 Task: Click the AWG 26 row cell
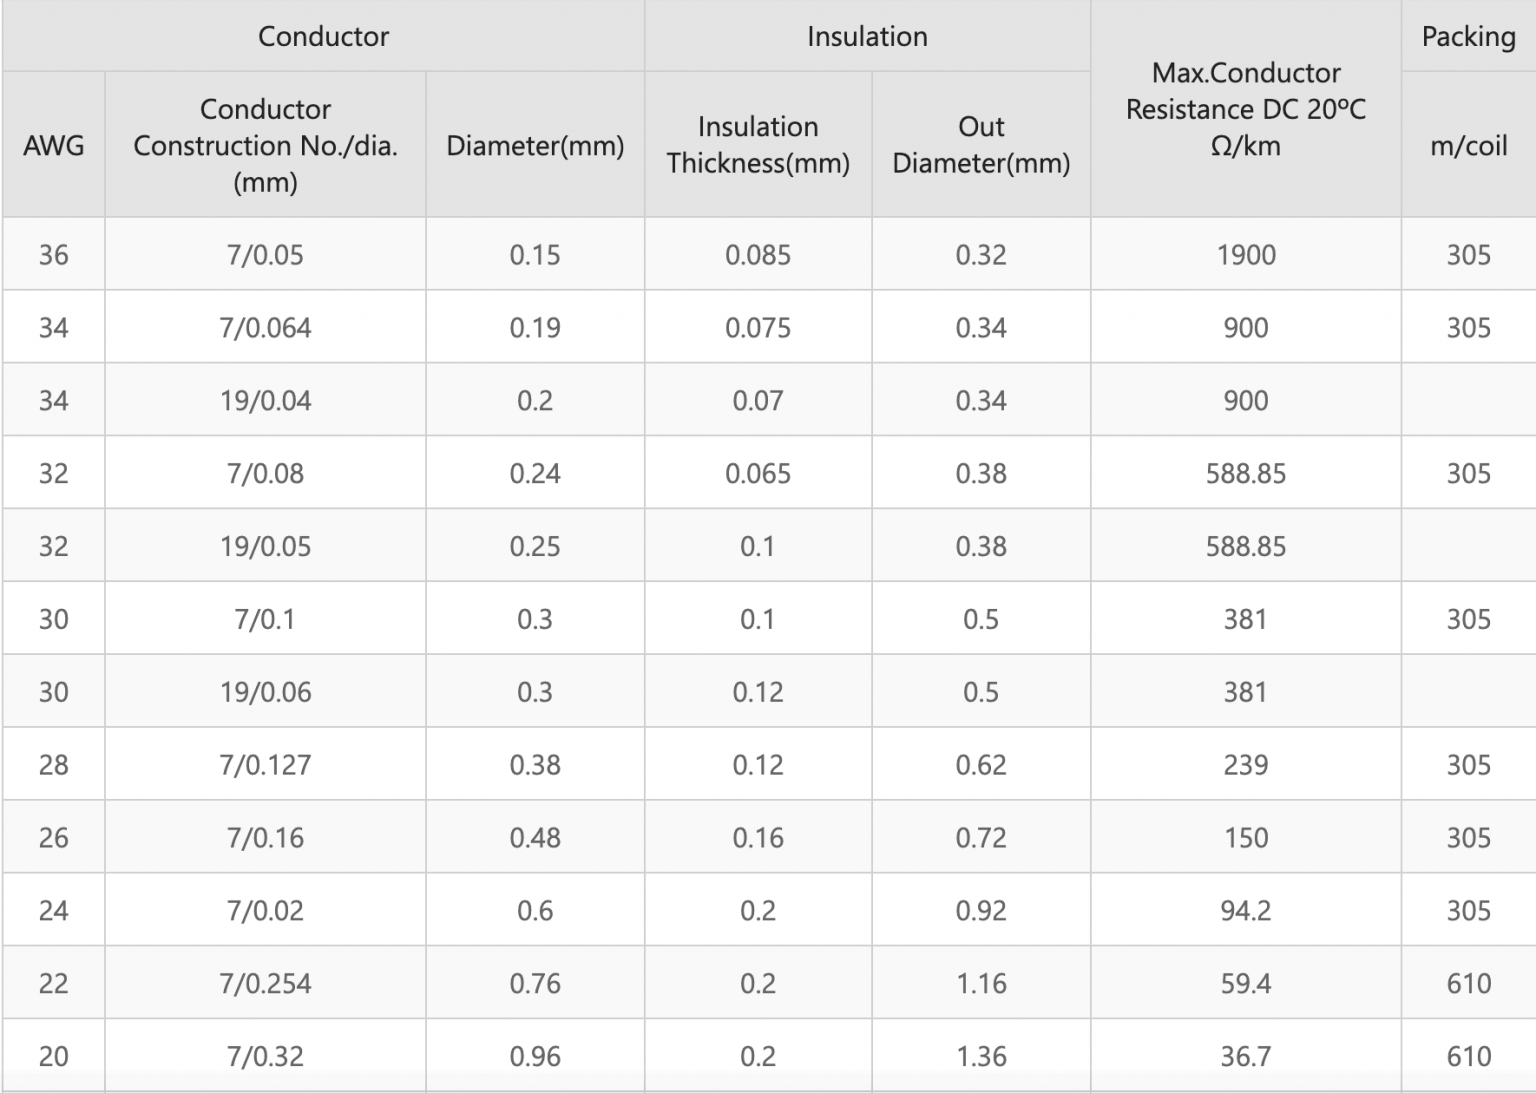53,838
